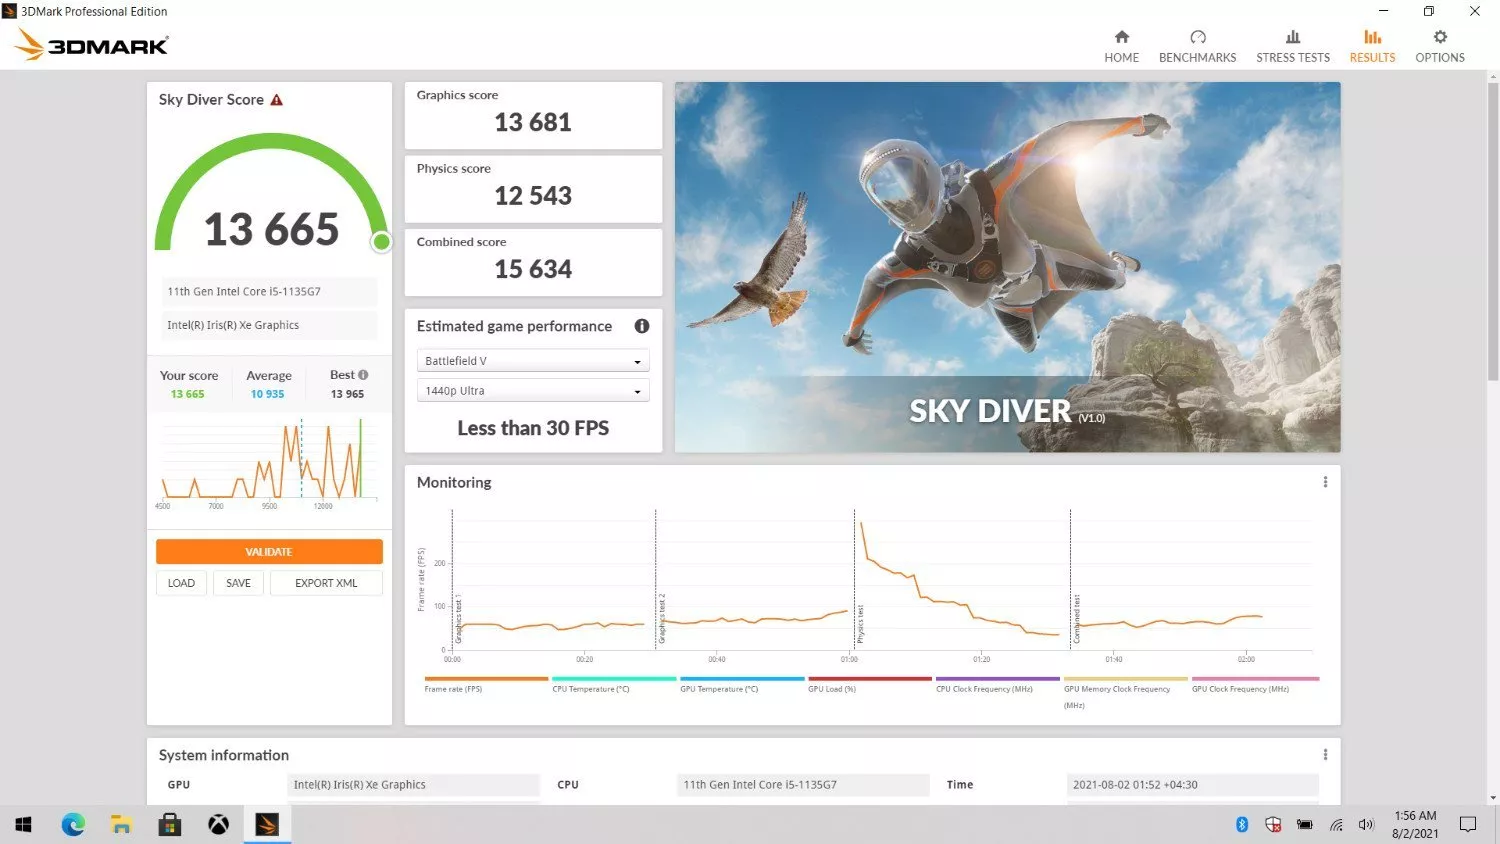Click the Intel(R) Iris(R) Xe Graphics label under score
Screen dimensions: 1500x844
269,325
